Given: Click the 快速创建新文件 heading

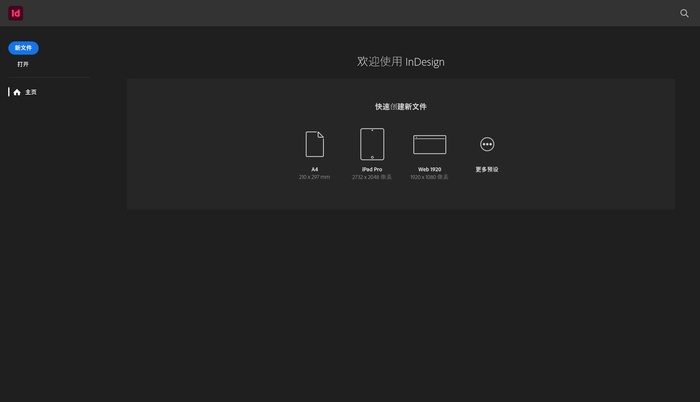Looking at the screenshot, I should (400, 106).
